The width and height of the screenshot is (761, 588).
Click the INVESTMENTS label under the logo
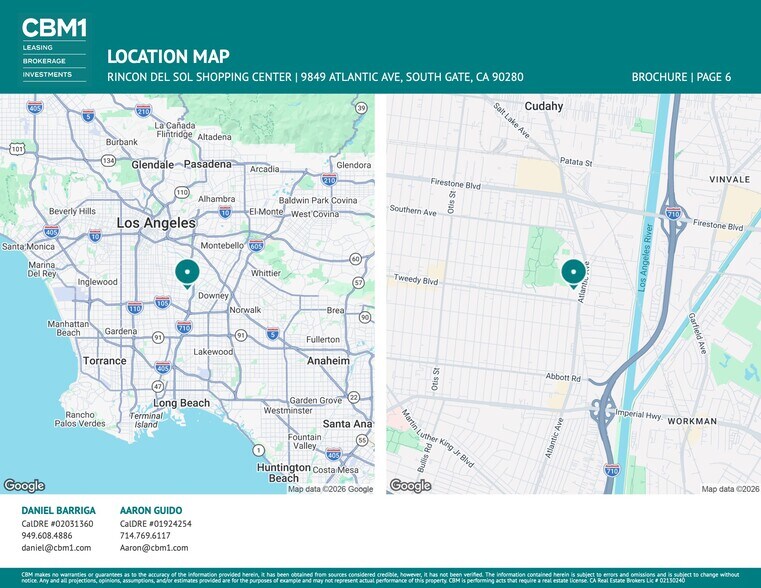[x=47, y=74]
